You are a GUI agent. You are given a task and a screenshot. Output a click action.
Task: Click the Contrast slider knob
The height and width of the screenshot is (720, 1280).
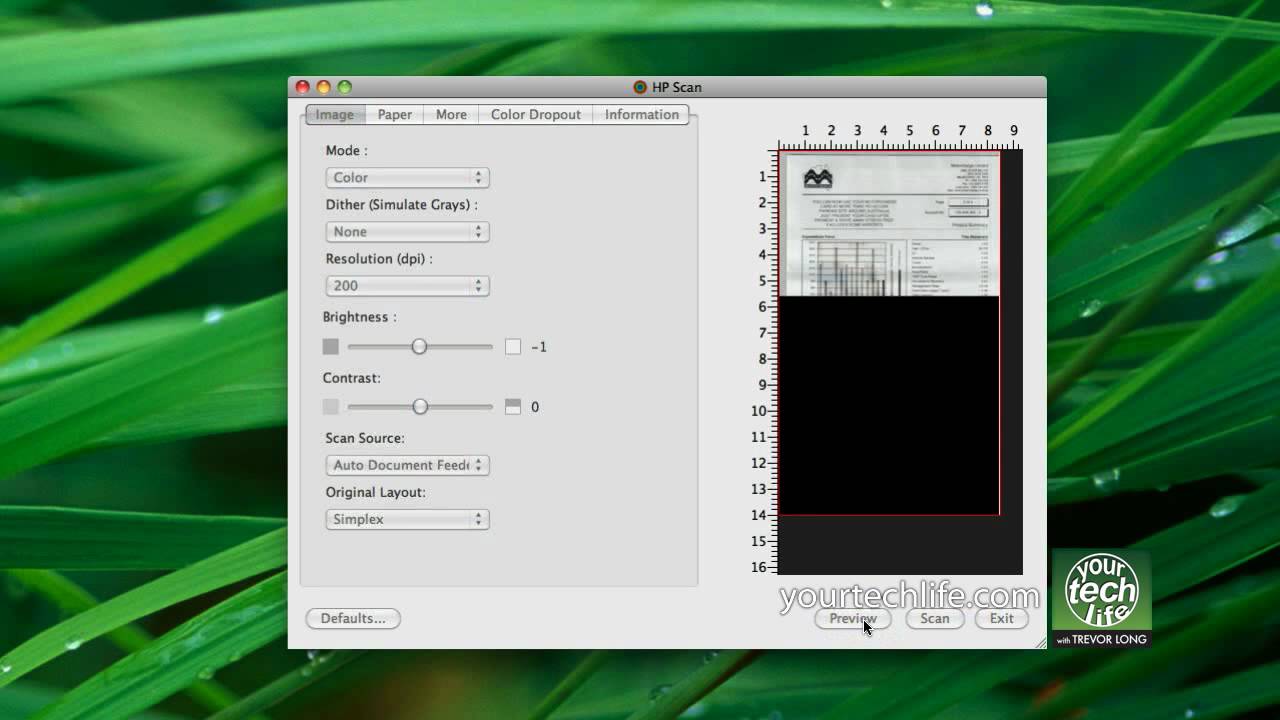pos(420,406)
